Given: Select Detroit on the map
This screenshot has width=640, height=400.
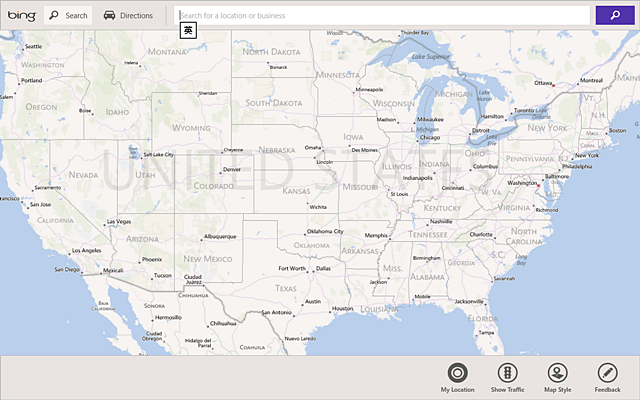Looking at the screenshot, I should [x=481, y=131].
